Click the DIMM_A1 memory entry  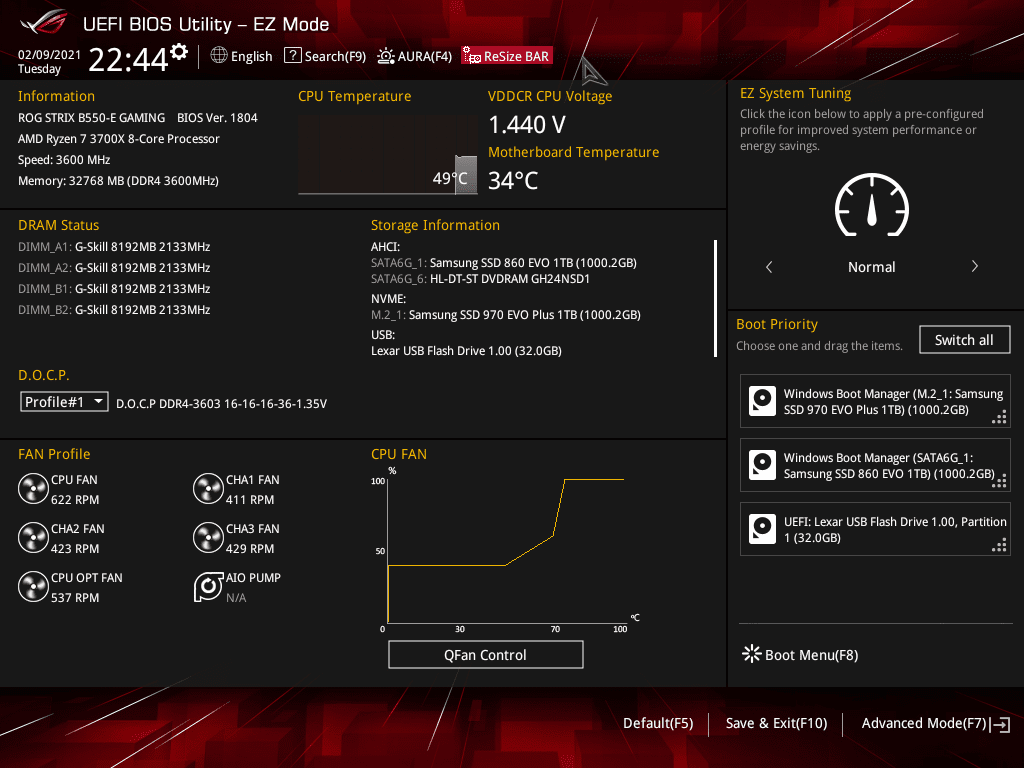(114, 247)
